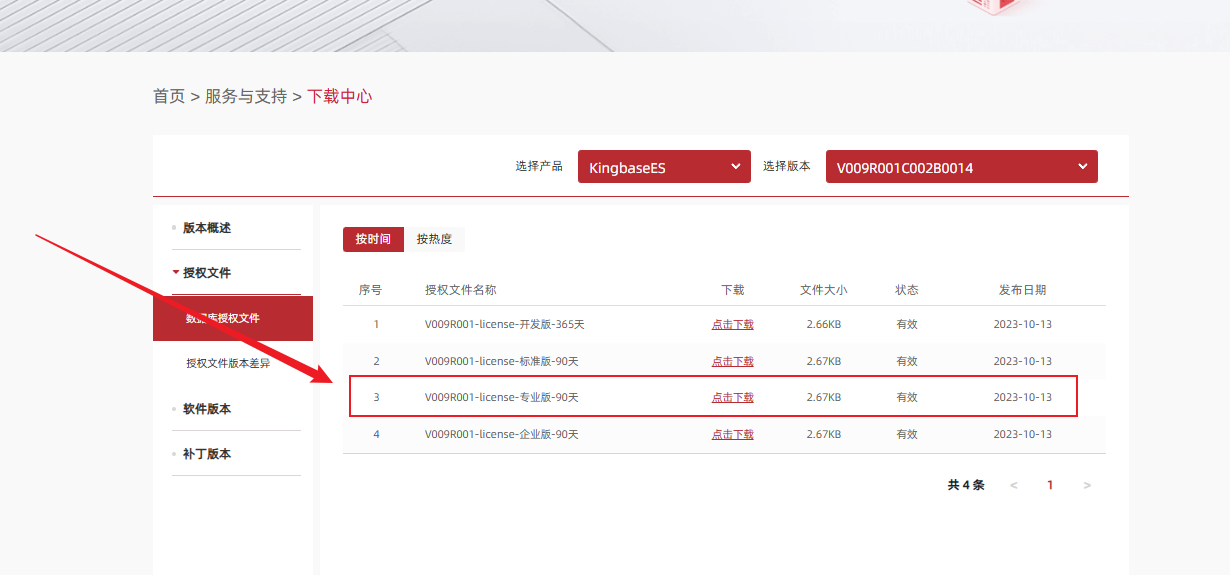Image resolution: width=1230 pixels, height=575 pixels.
Task: Click the 状态 column header
Action: (x=907, y=290)
